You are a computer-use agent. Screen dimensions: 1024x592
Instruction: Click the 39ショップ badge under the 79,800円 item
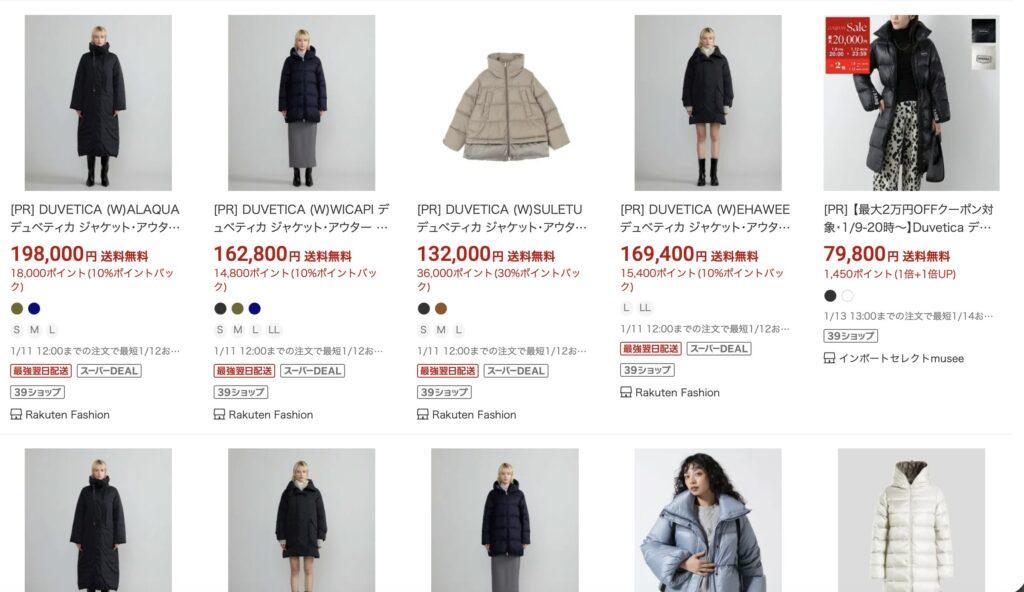[850, 336]
